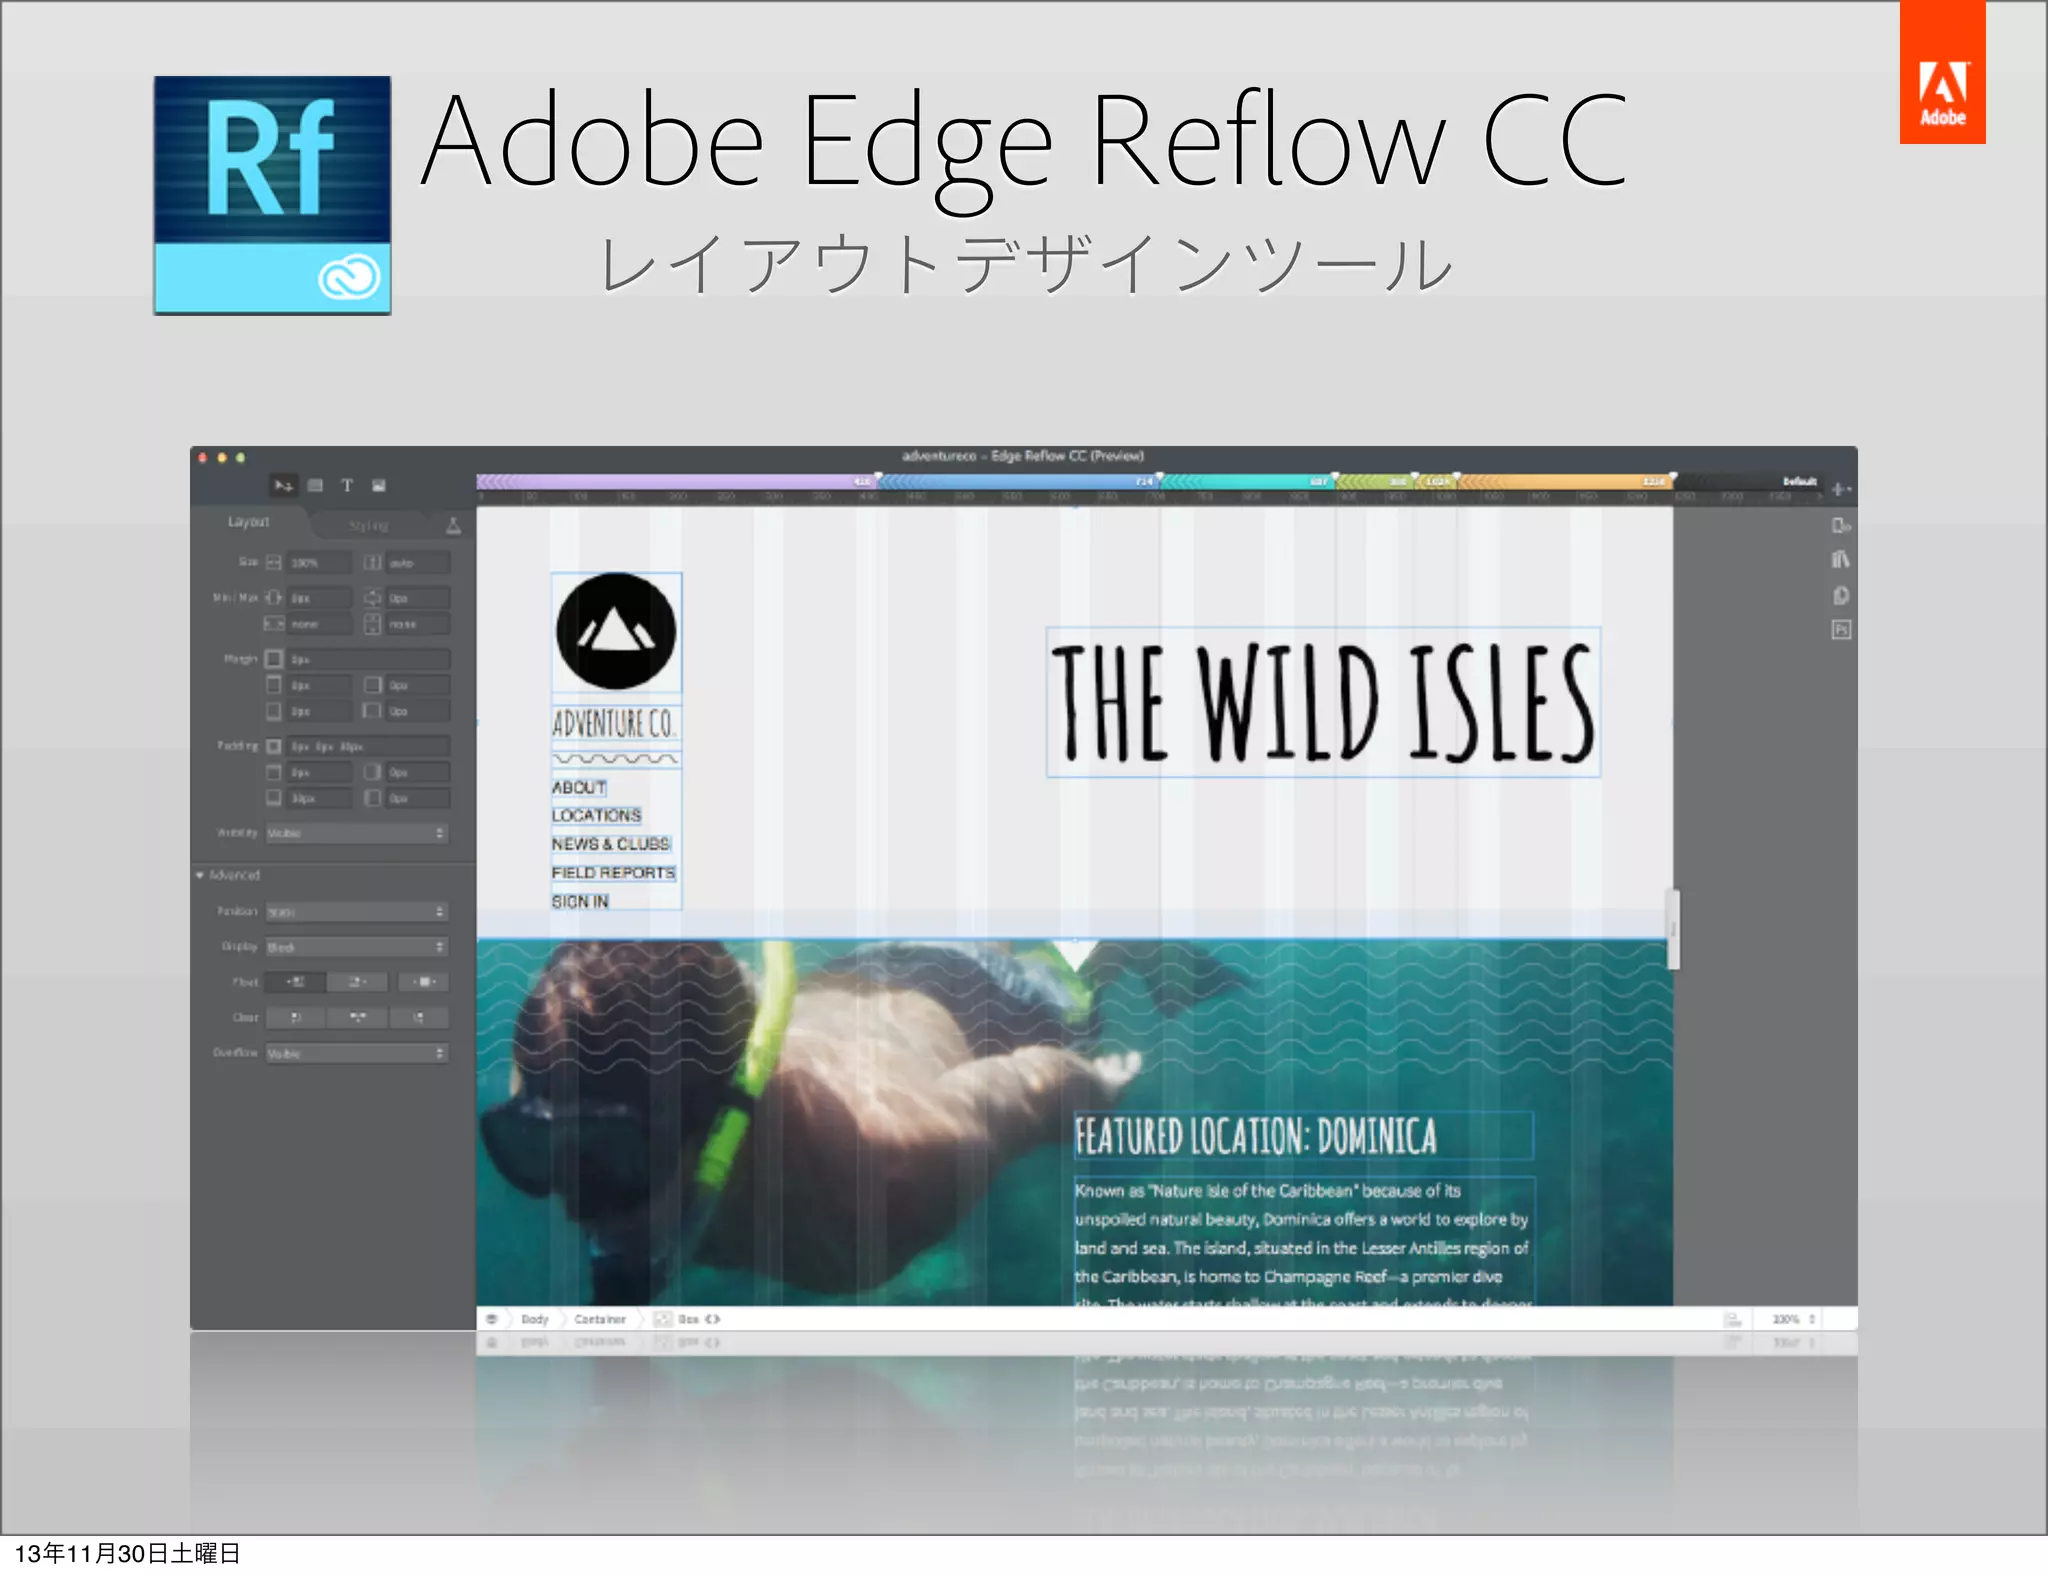Select the Selection tool in toolbar
Image resolution: width=2048 pixels, height=1576 pixels.
pyautogui.click(x=284, y=486)
